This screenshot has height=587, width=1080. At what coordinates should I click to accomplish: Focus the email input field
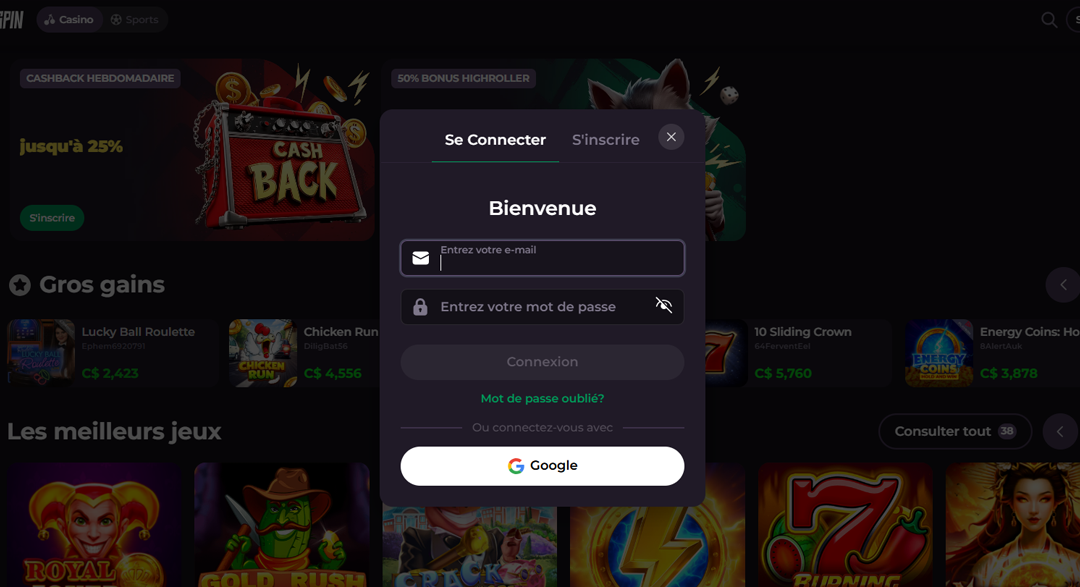click(542, 258)
